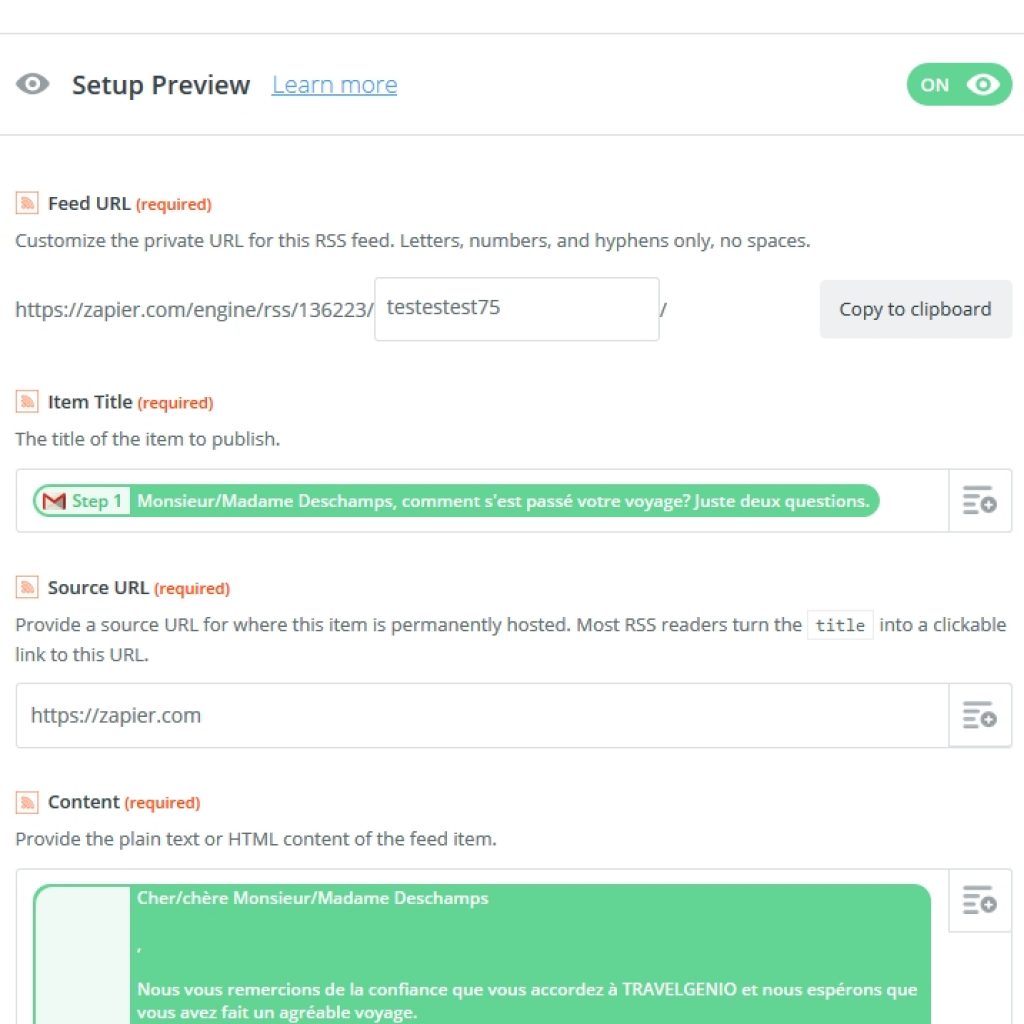1024x1024 pixels.
Task: Open insert-field menu for Content
Action: (980, 901)
